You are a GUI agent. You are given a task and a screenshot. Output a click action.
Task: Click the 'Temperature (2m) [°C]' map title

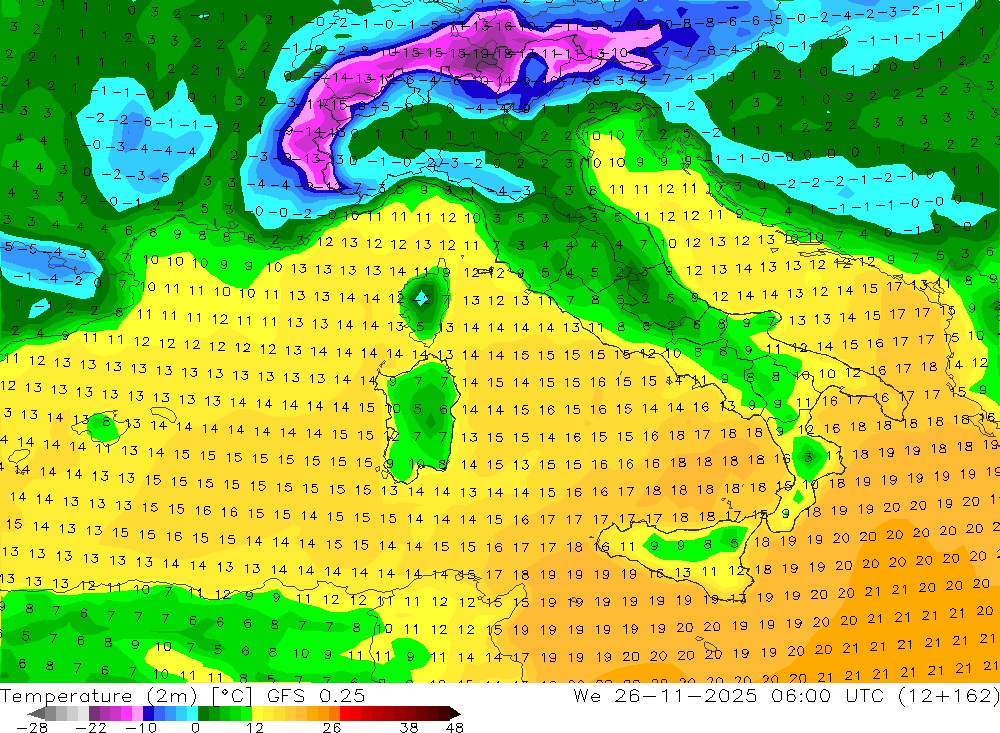coord(127,696)
